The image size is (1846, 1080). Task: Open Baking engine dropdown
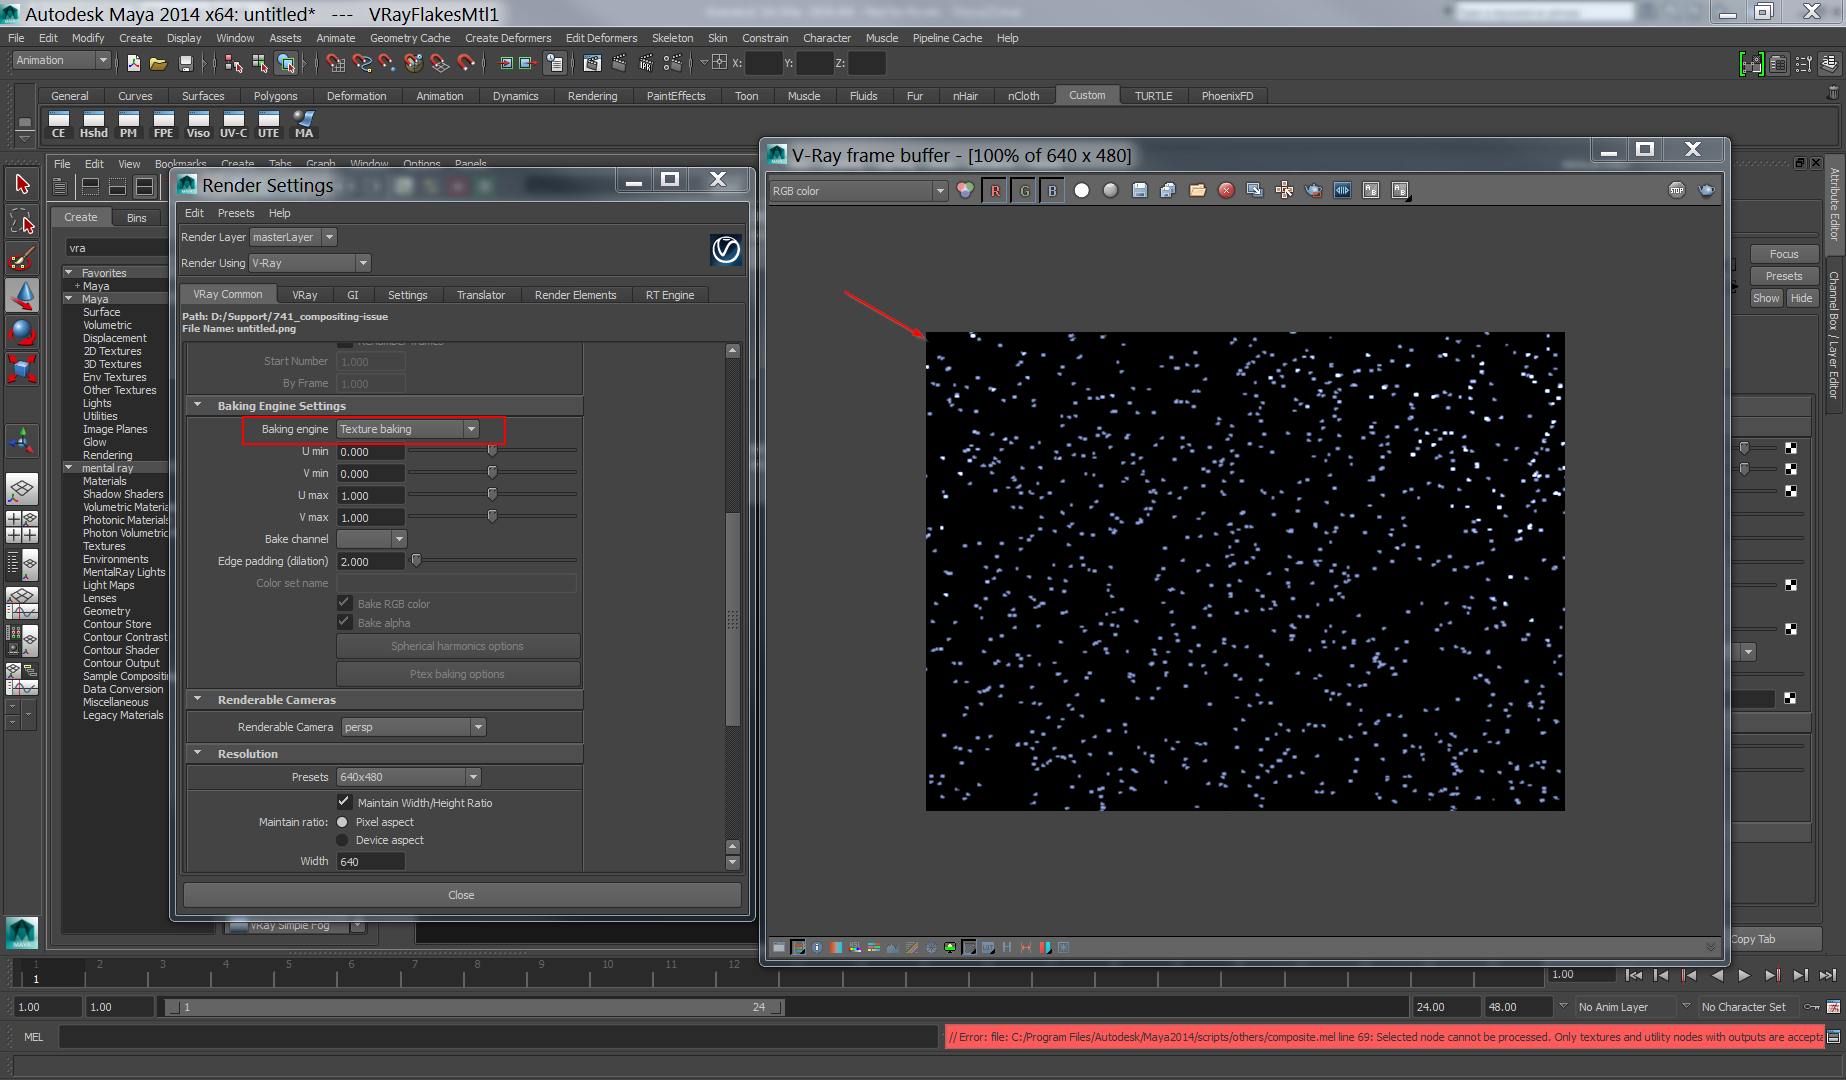coord(407,429)
